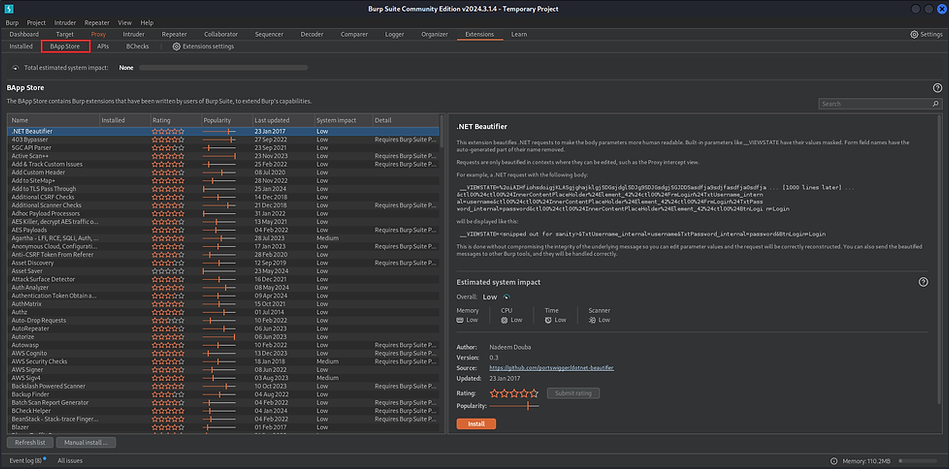The height and width of the screenshot is (469, 949).
Task: Switch to the Dashboard tab
Action: click(24, 34)
